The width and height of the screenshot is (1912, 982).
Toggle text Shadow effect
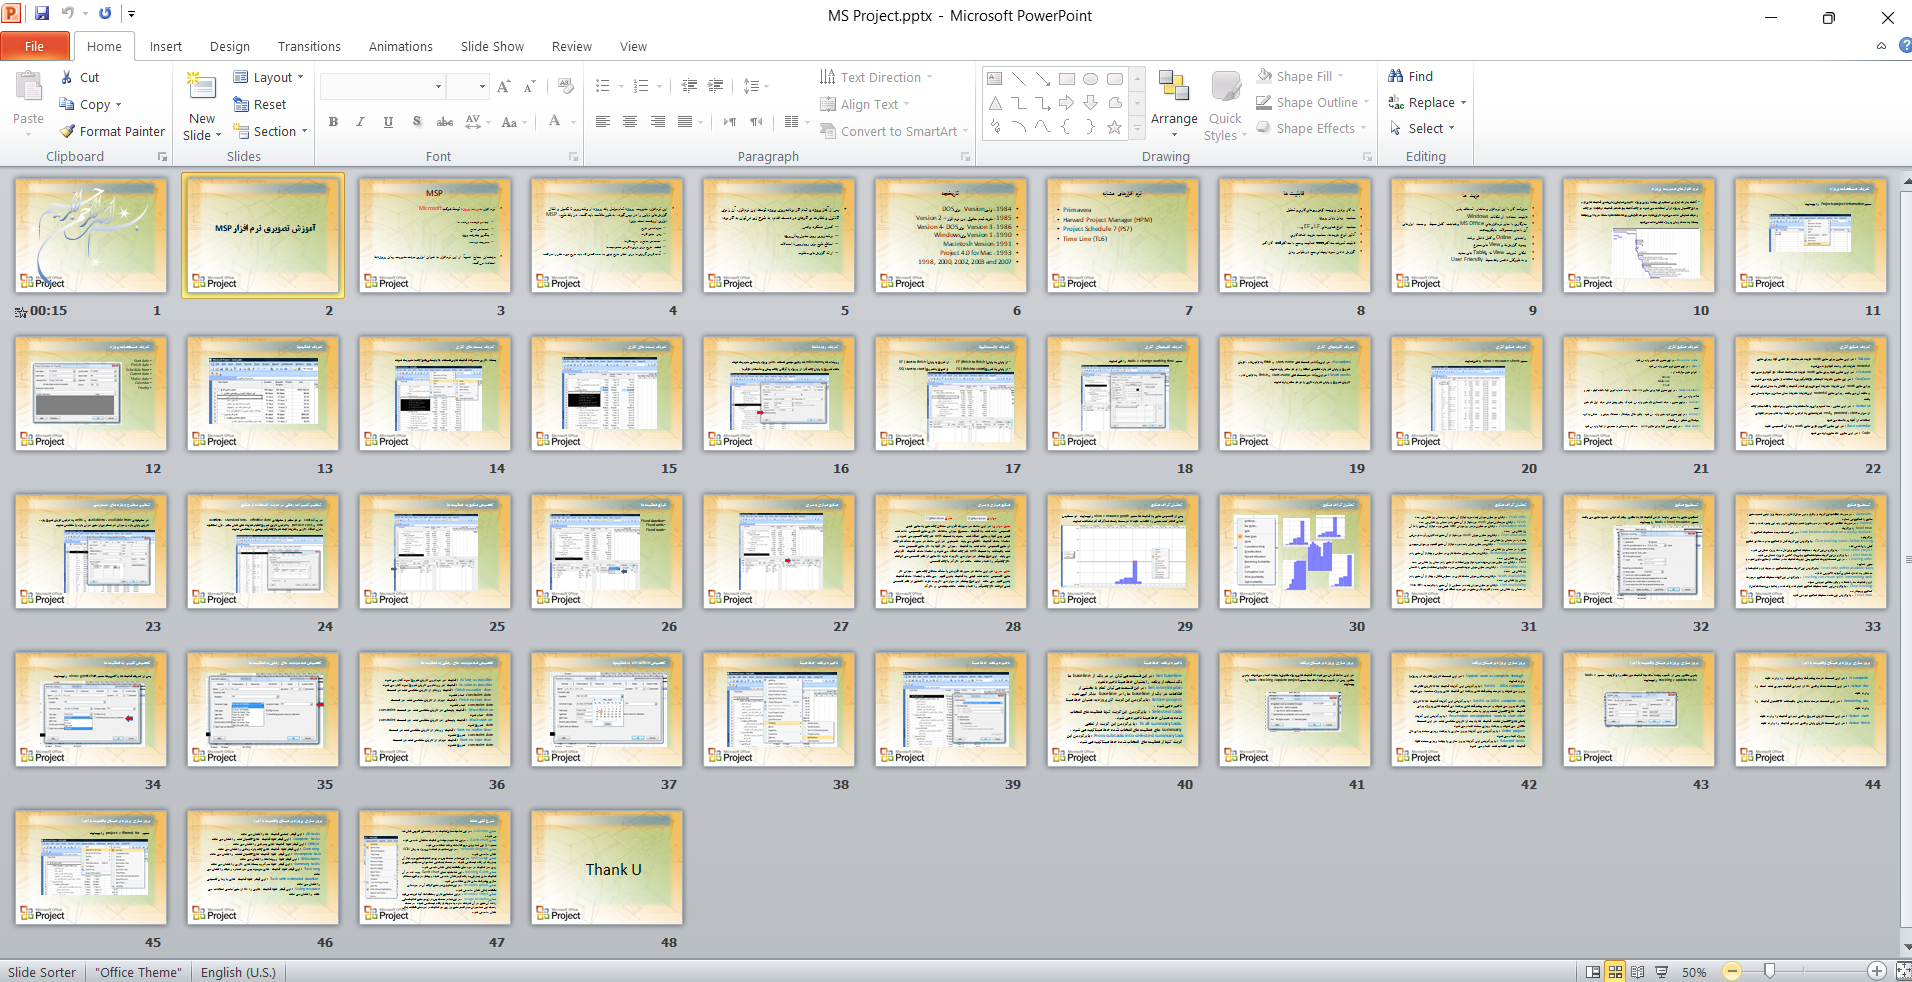417,122
